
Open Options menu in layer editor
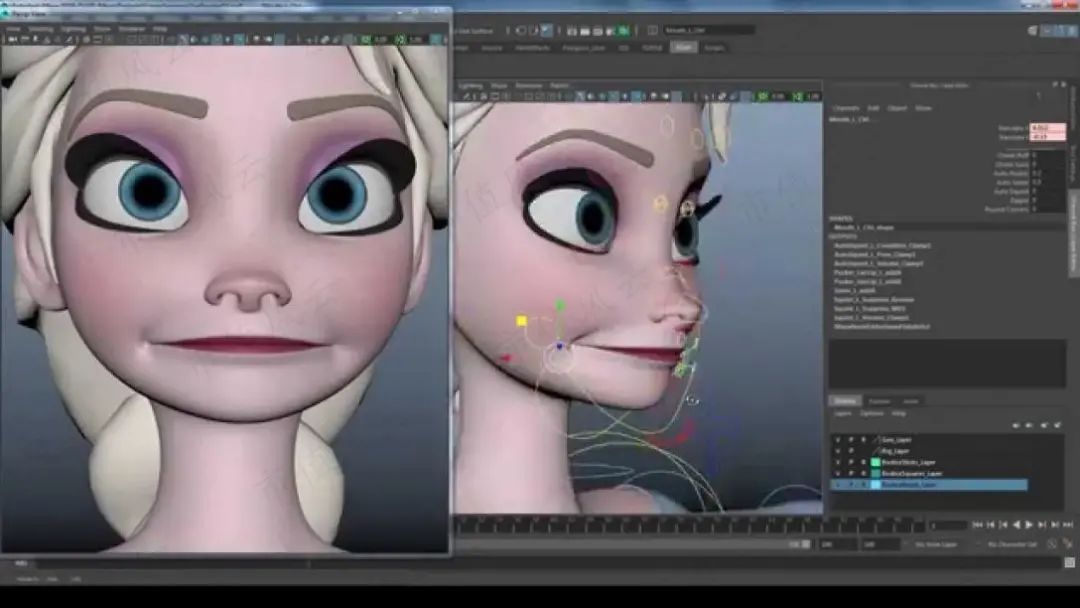click(x=872, y=413)
